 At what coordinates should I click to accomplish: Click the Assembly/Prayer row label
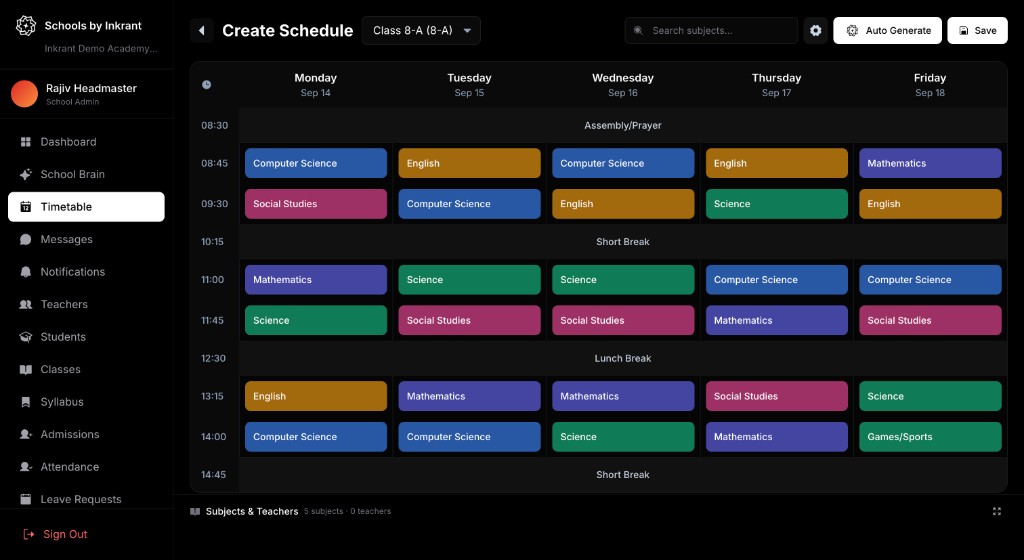(623, 125)
